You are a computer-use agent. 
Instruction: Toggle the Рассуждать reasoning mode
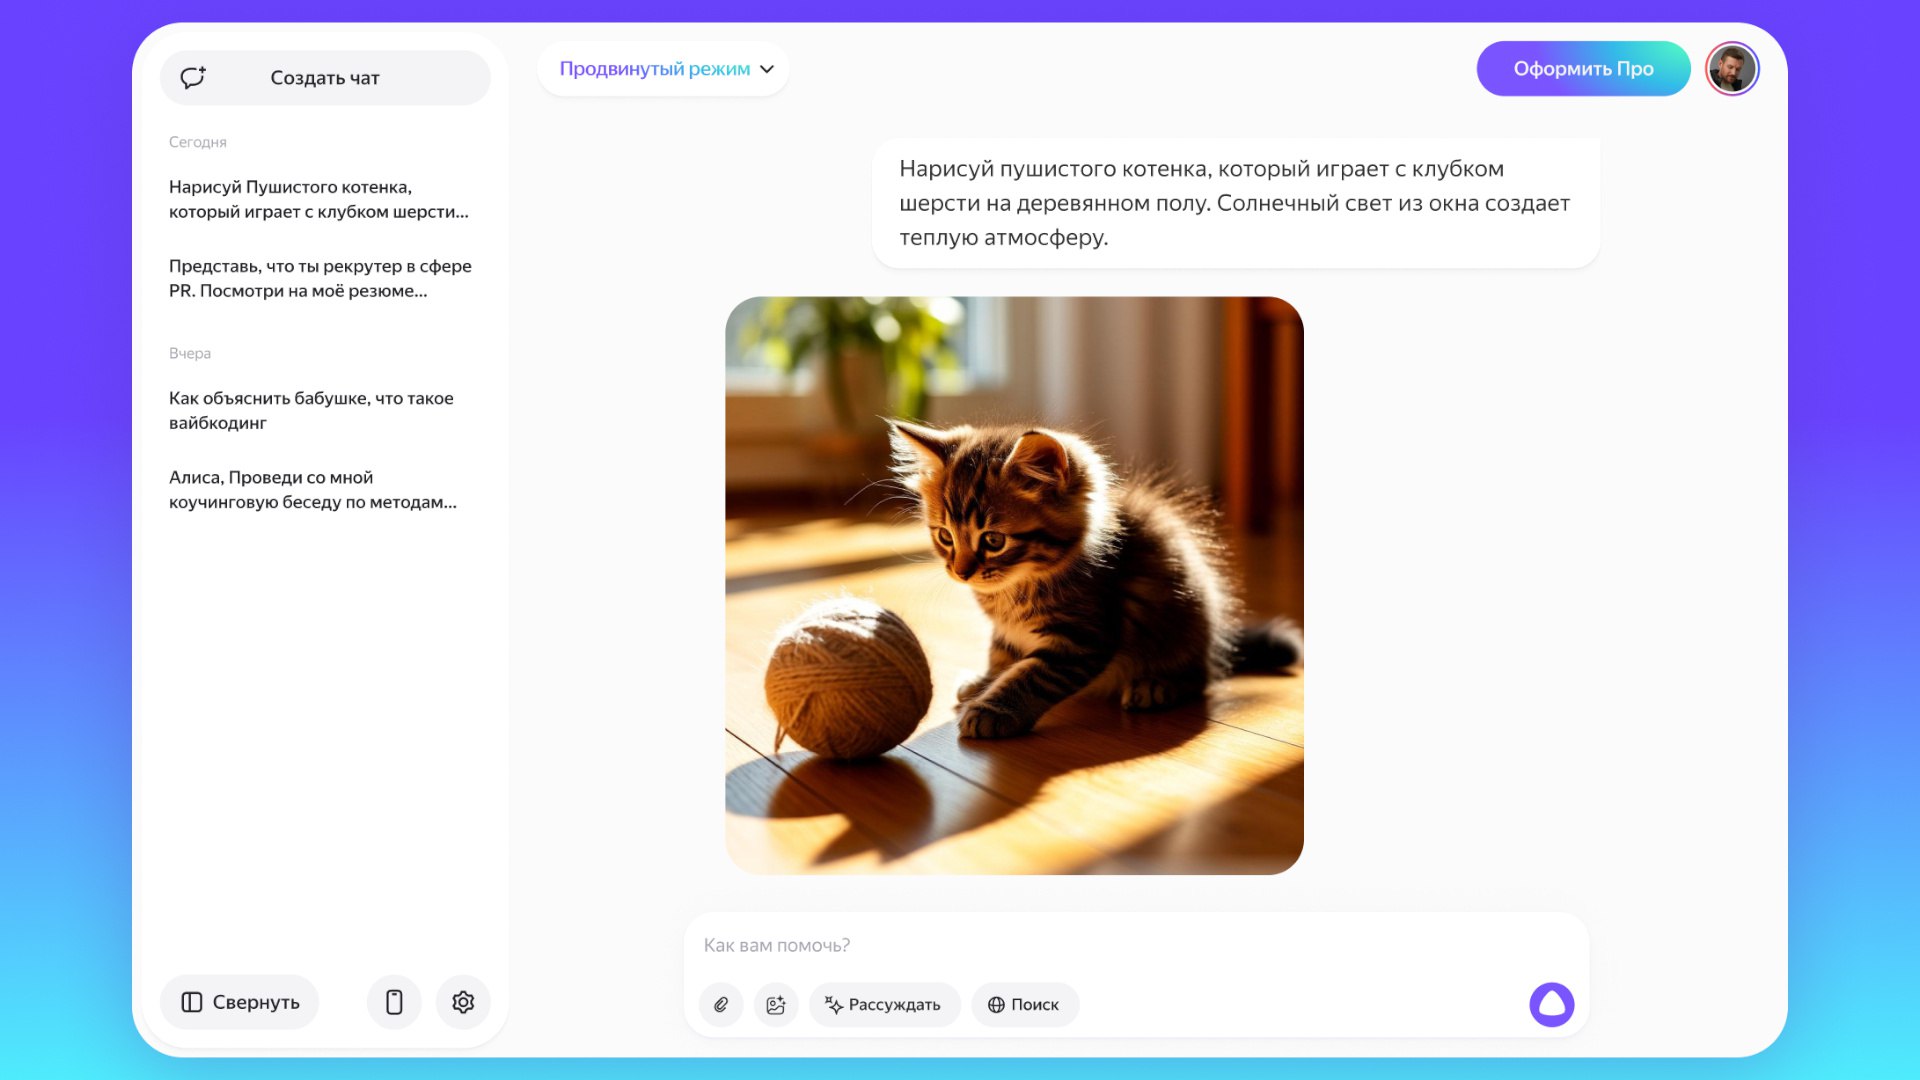click(x=884, y=1005)
